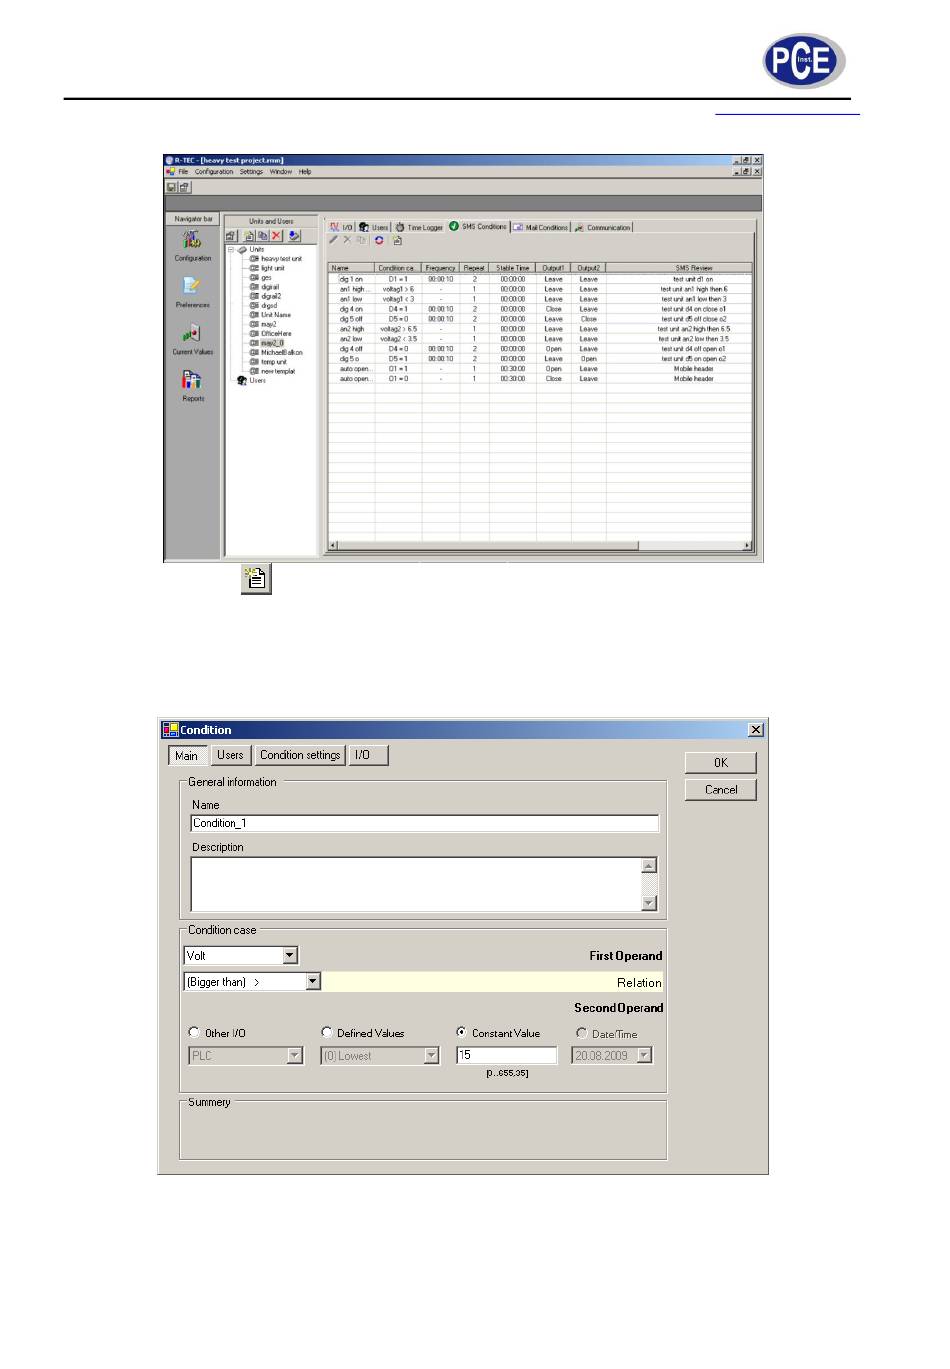Switch to the Mail Conditions tab
The image size is (950, 1369).
coord(540,228)
